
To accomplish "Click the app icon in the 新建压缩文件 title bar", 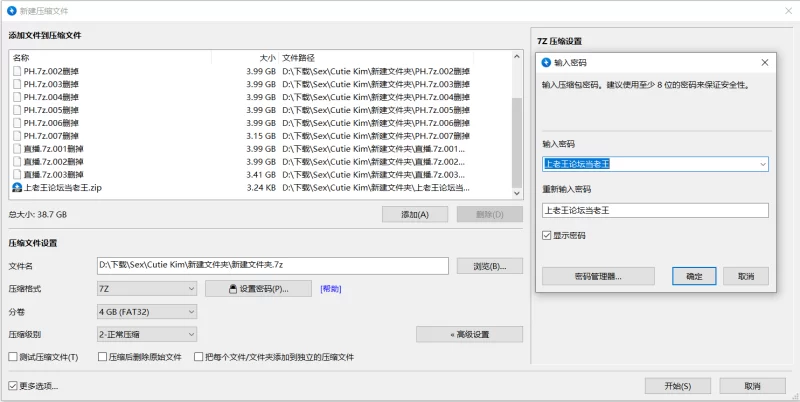I will (x=11, y=10).
